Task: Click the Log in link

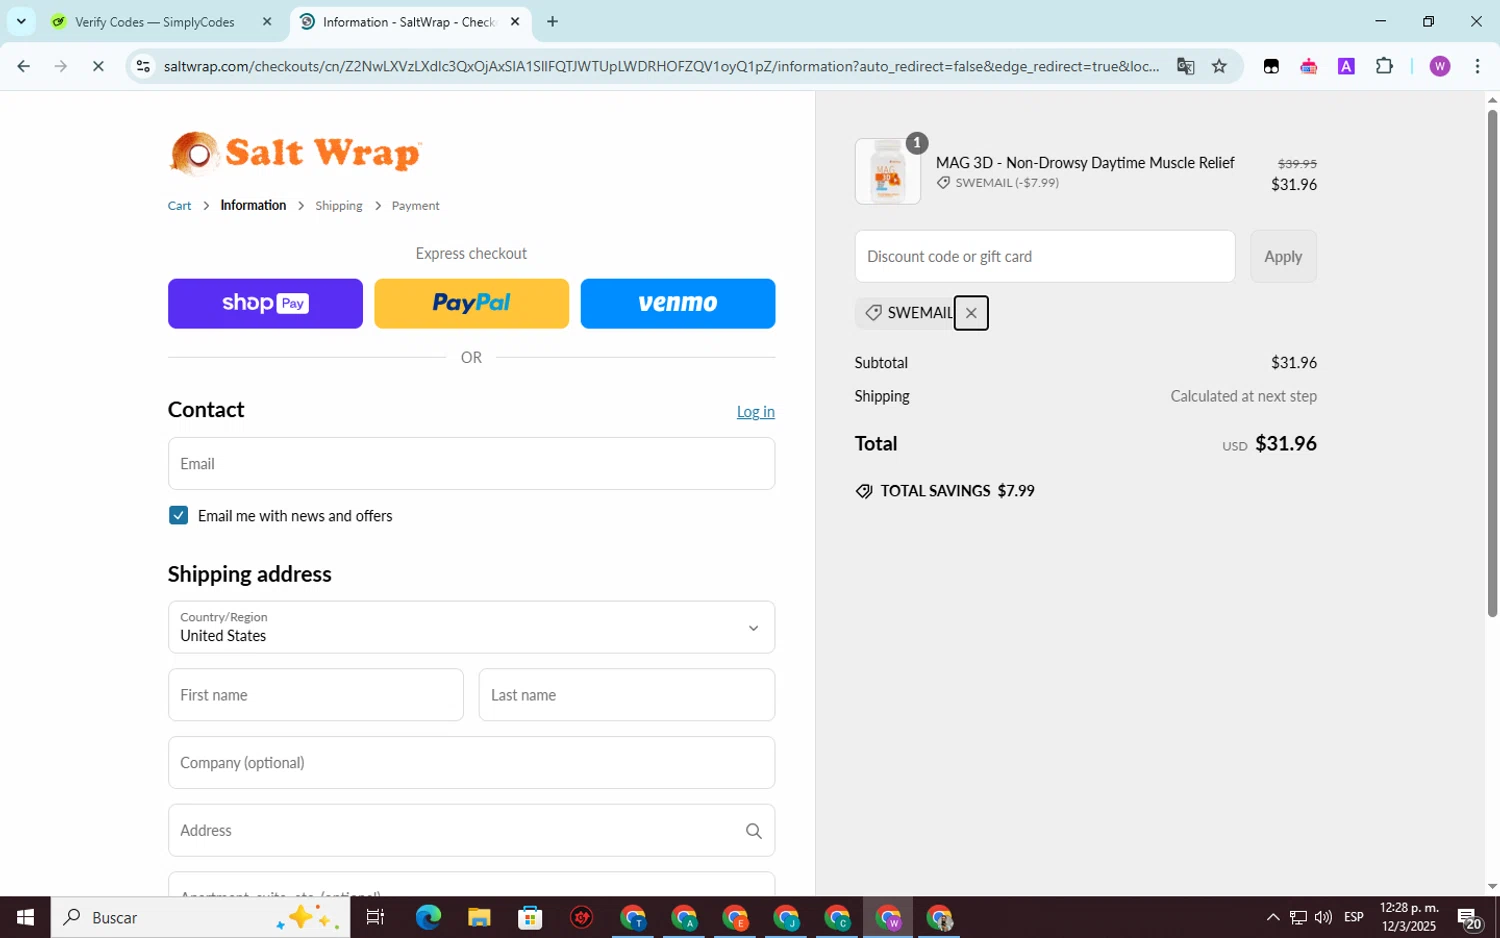Action: tap(755, 411)
